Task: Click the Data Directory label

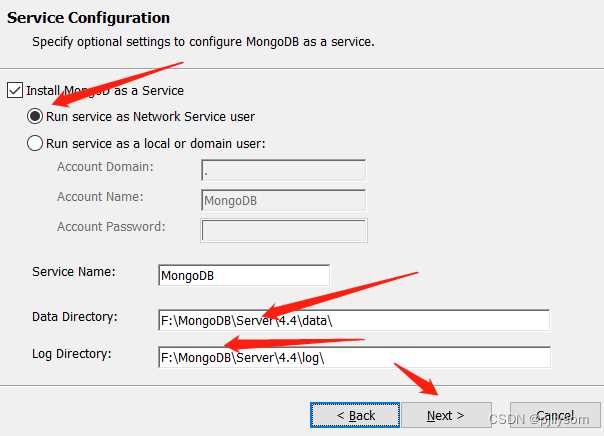Action: [x=75, y=317]
